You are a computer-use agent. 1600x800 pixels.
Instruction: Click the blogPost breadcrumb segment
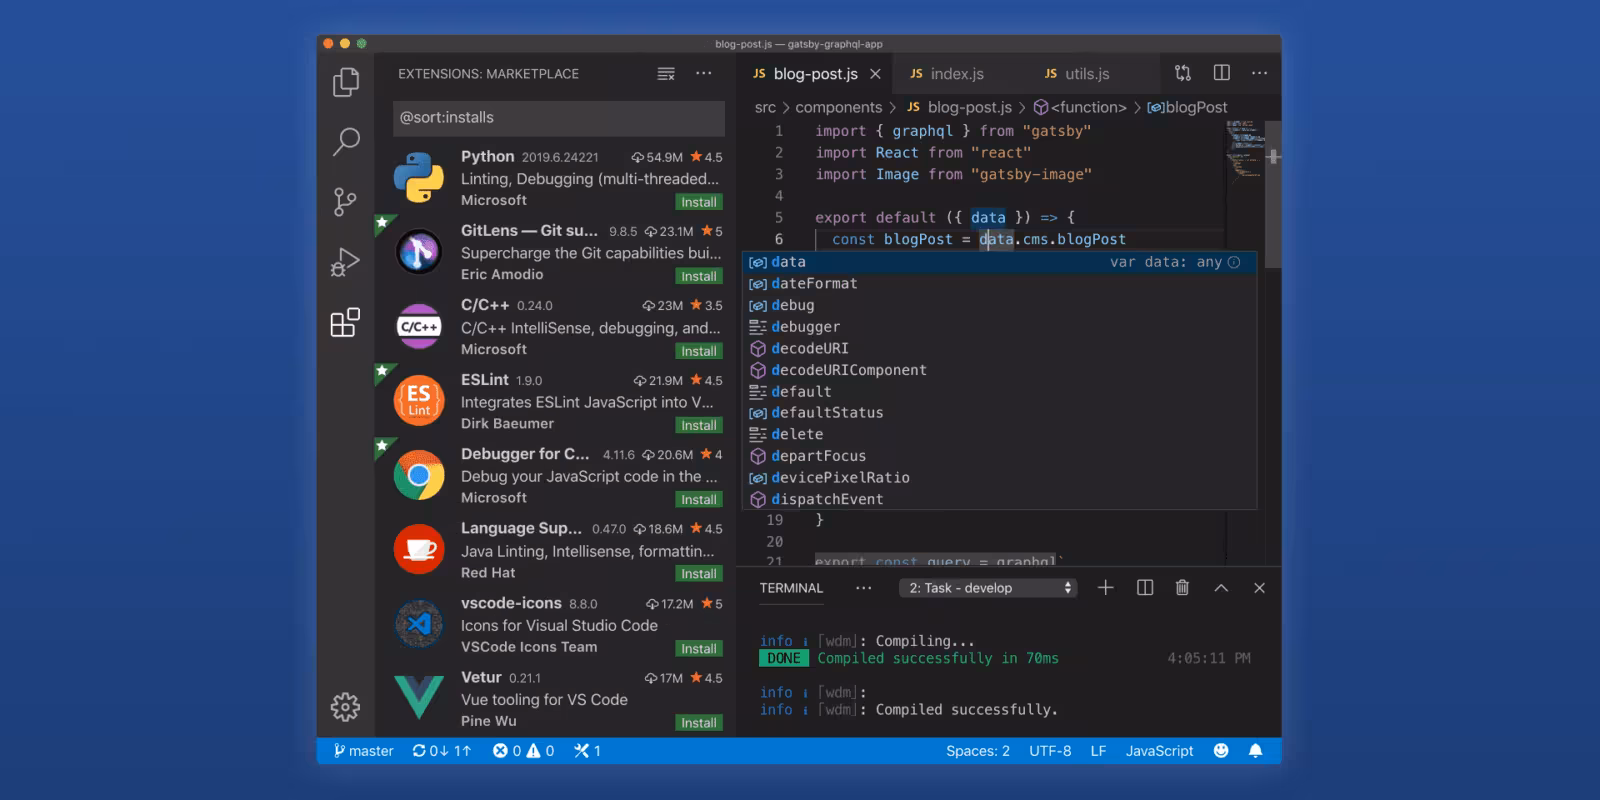pos(1187,107)
